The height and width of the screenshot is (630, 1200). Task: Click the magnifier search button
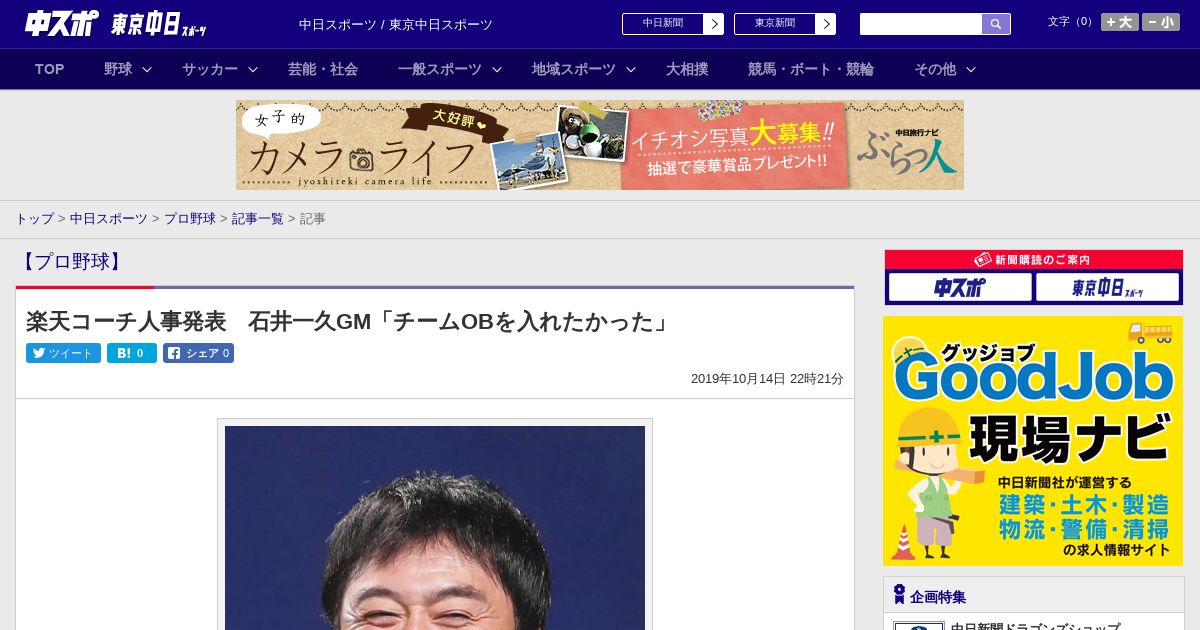tap(996, 24)
